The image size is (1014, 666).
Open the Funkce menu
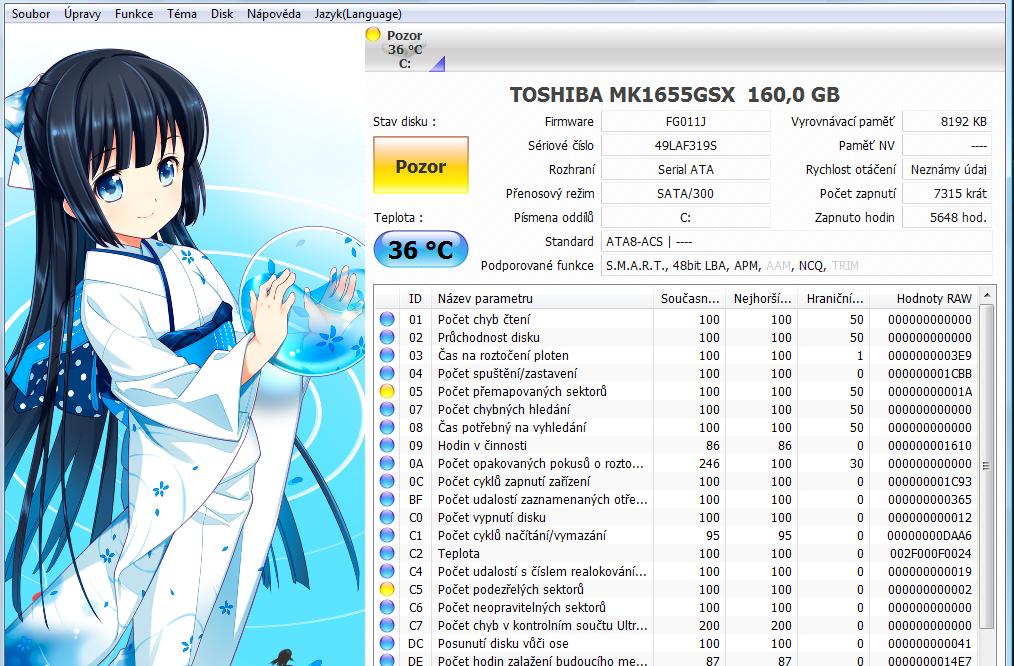[134, 14]
